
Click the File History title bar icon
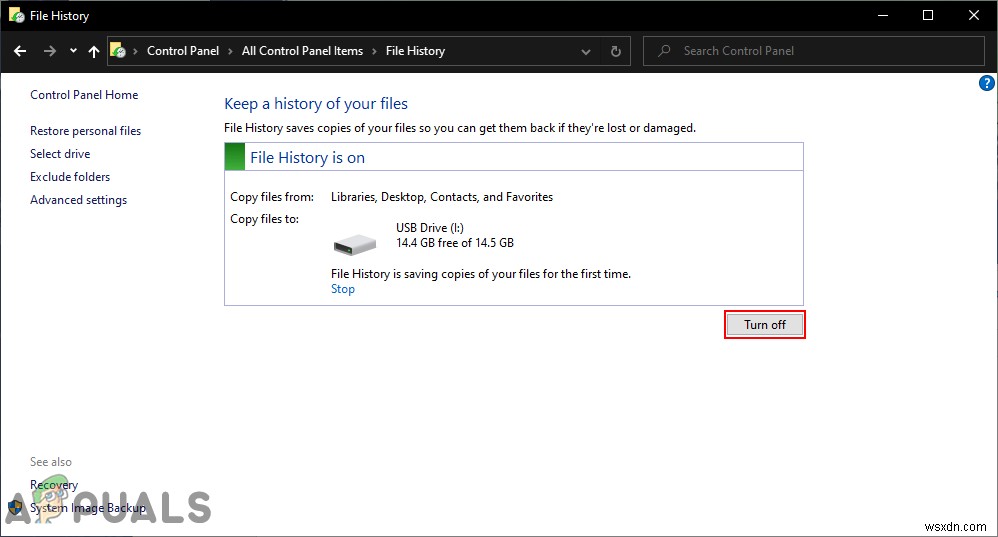(x=17, y=15)
